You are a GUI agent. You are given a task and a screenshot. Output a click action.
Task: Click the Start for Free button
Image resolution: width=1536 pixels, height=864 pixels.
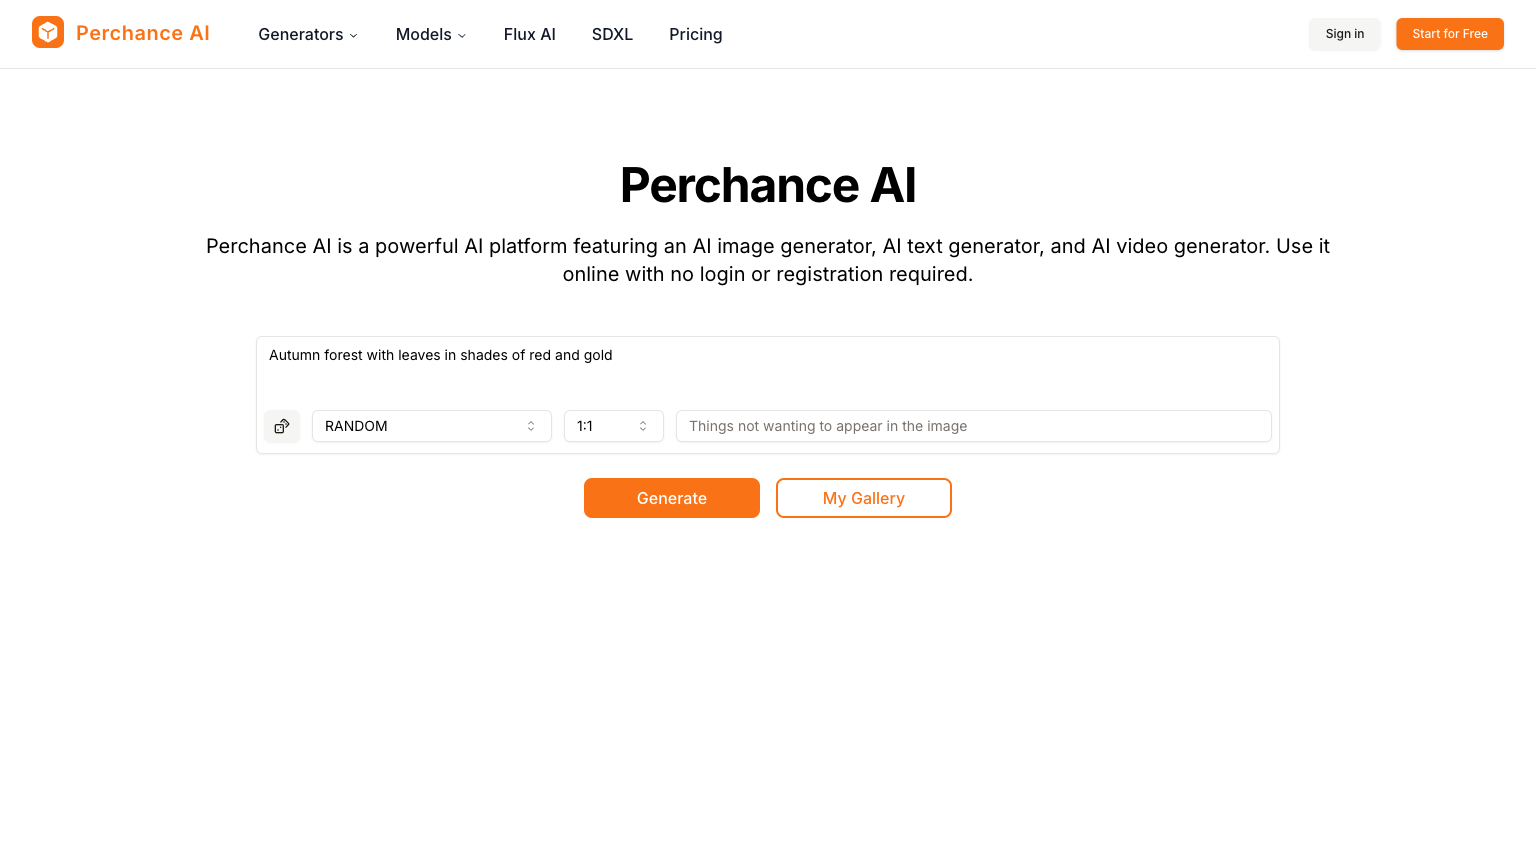(1449, 33)
